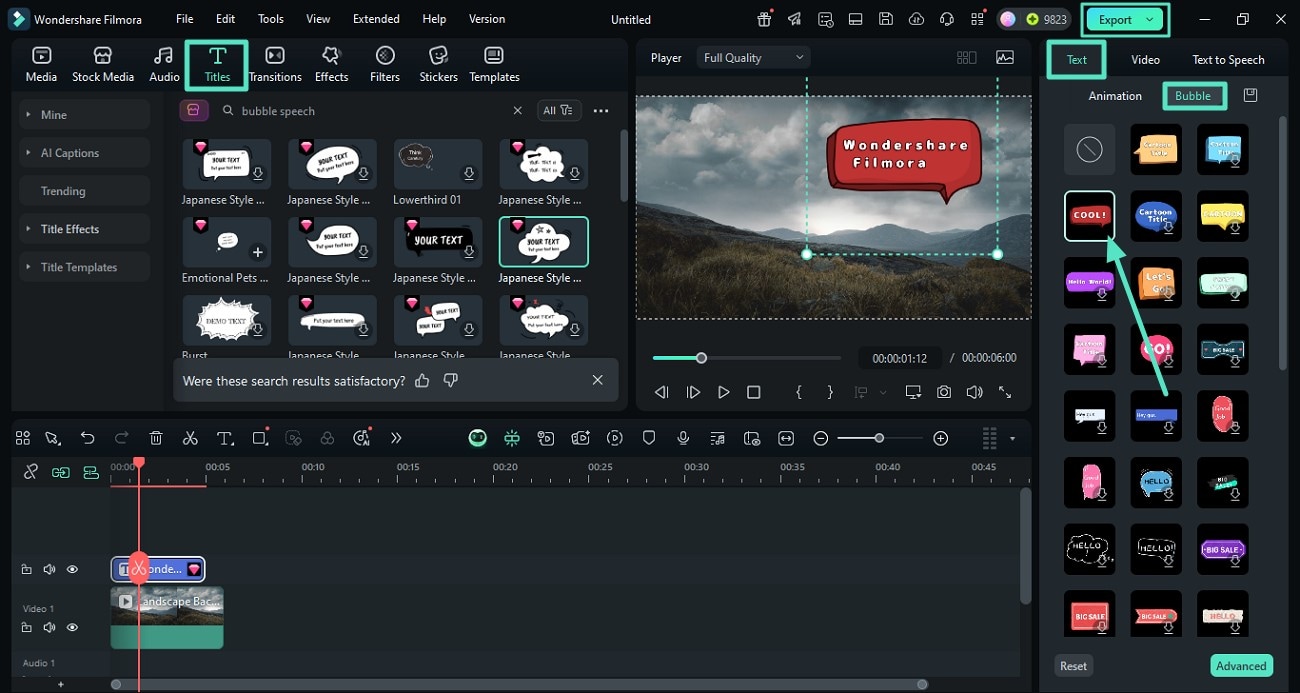Open the audio mixer music-list icon
The width and height of the screenshot is (1300, 693).
pyautogui.click(x=717, y=438)
